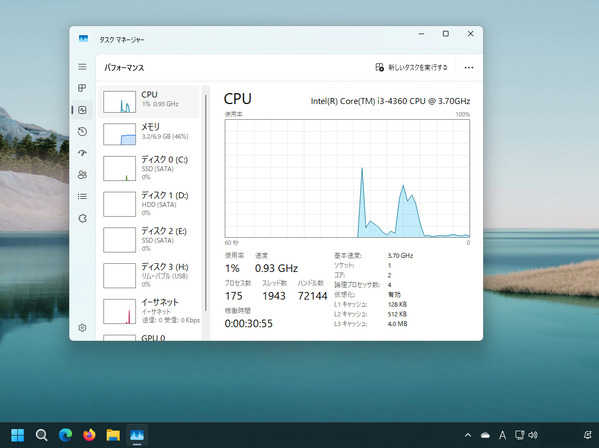Open the Users page icon
Viewport: 599px width, 448px height.
coord(82,175)
